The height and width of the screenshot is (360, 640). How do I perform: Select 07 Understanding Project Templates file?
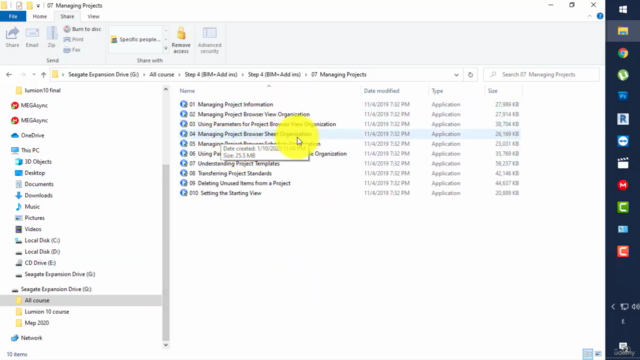coord(234,164)
